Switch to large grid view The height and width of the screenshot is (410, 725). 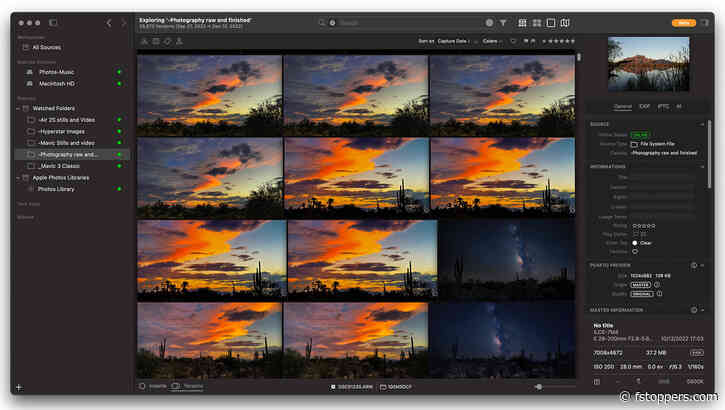pos(537,23)
